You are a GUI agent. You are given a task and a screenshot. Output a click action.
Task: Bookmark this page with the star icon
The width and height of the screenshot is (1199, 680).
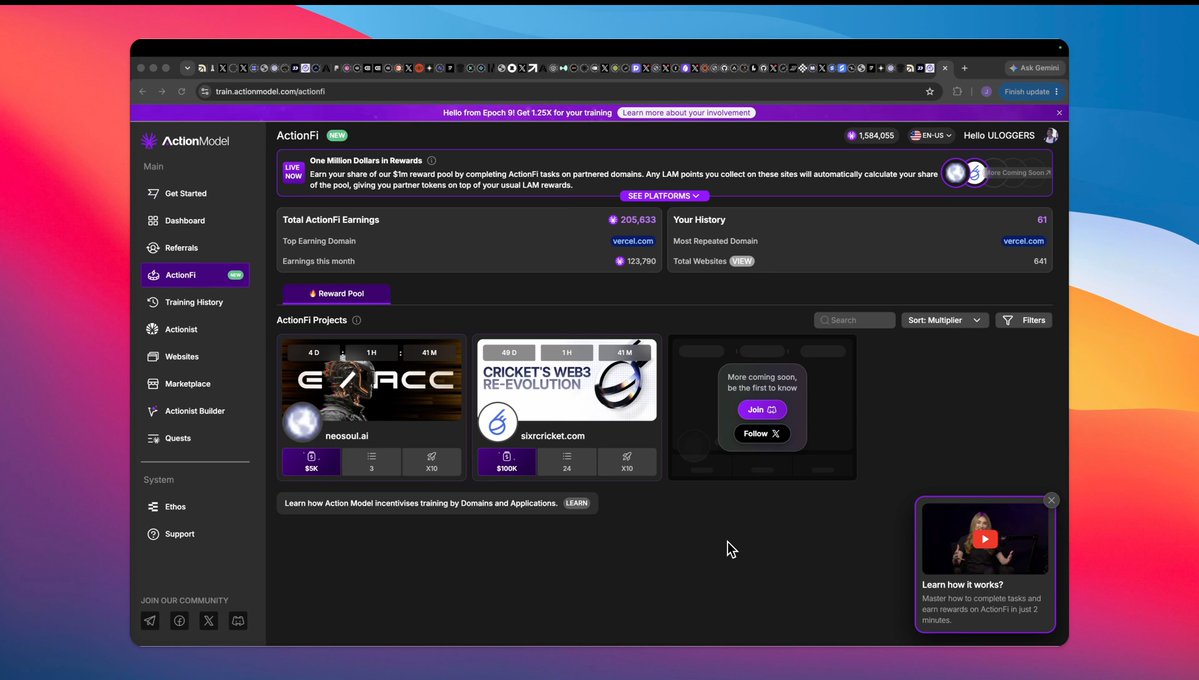point(930,92)
